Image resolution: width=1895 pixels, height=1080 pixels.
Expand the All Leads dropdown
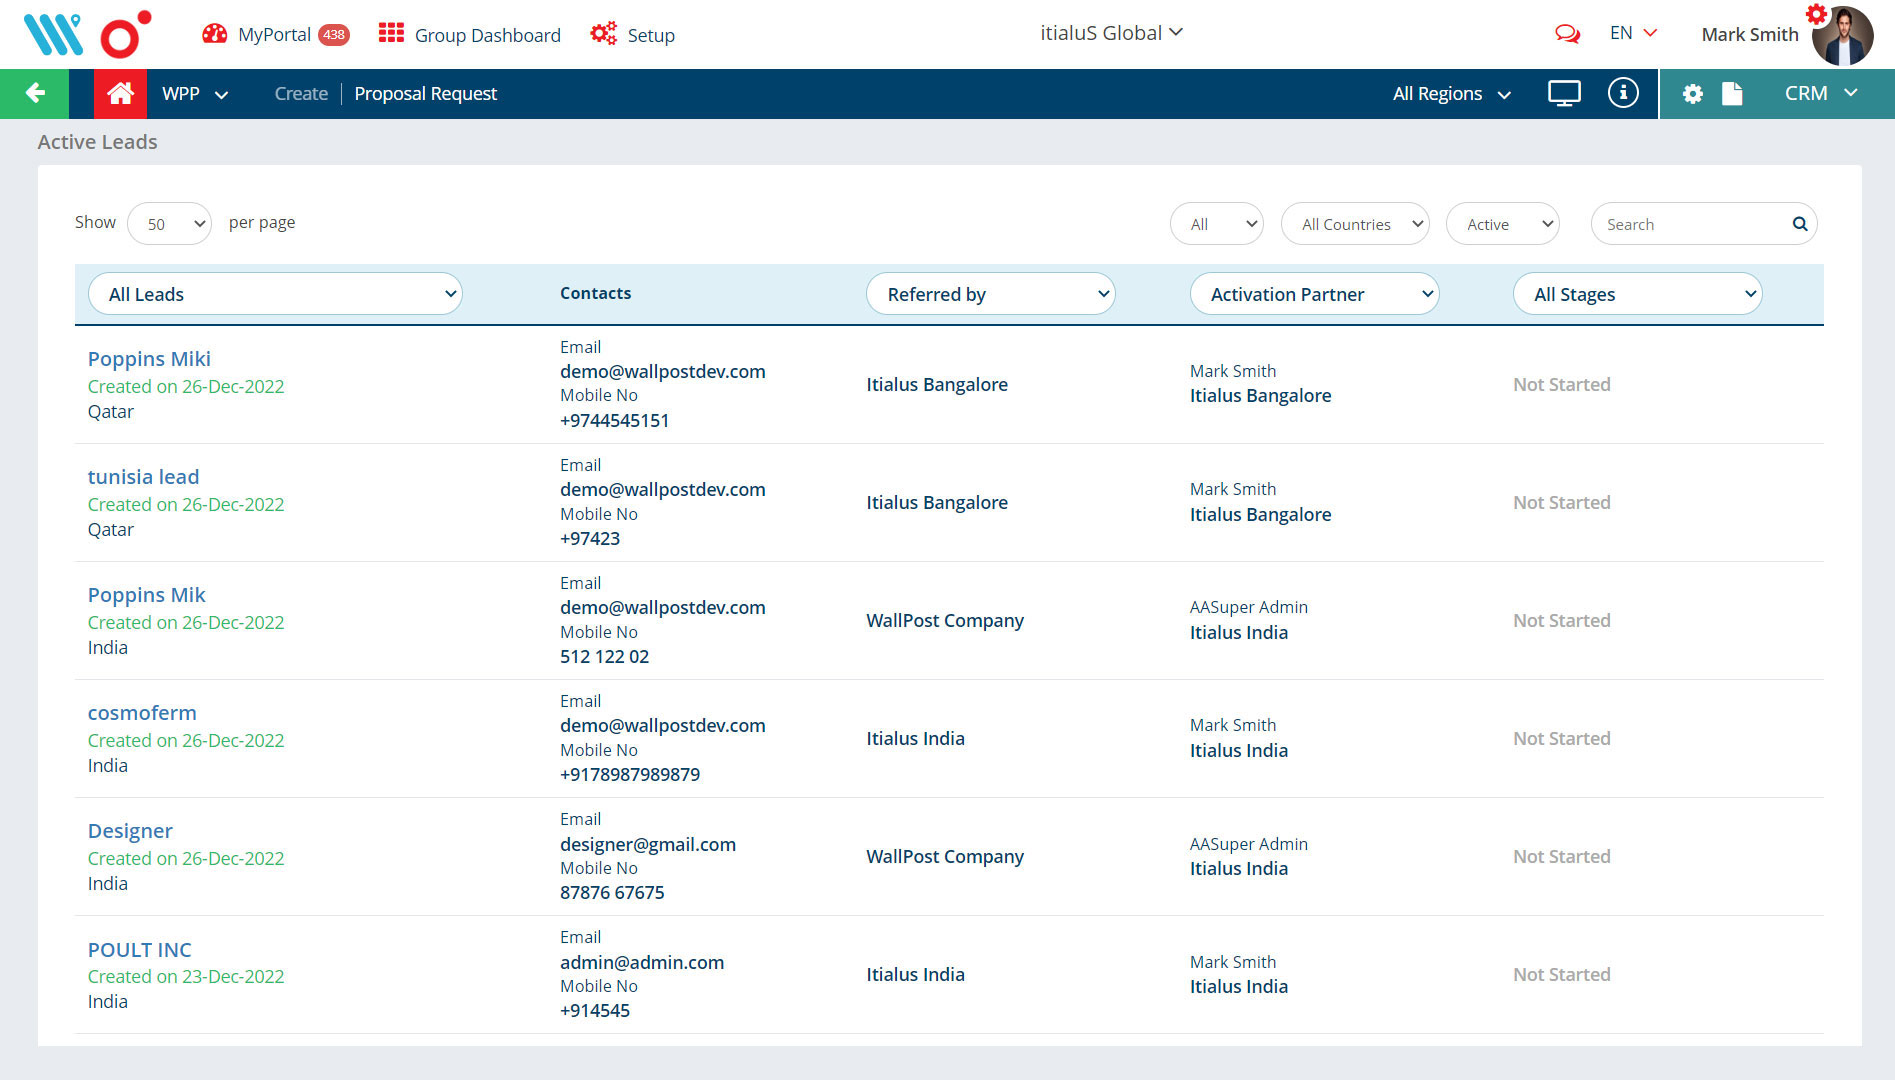(x=275, y=294)
